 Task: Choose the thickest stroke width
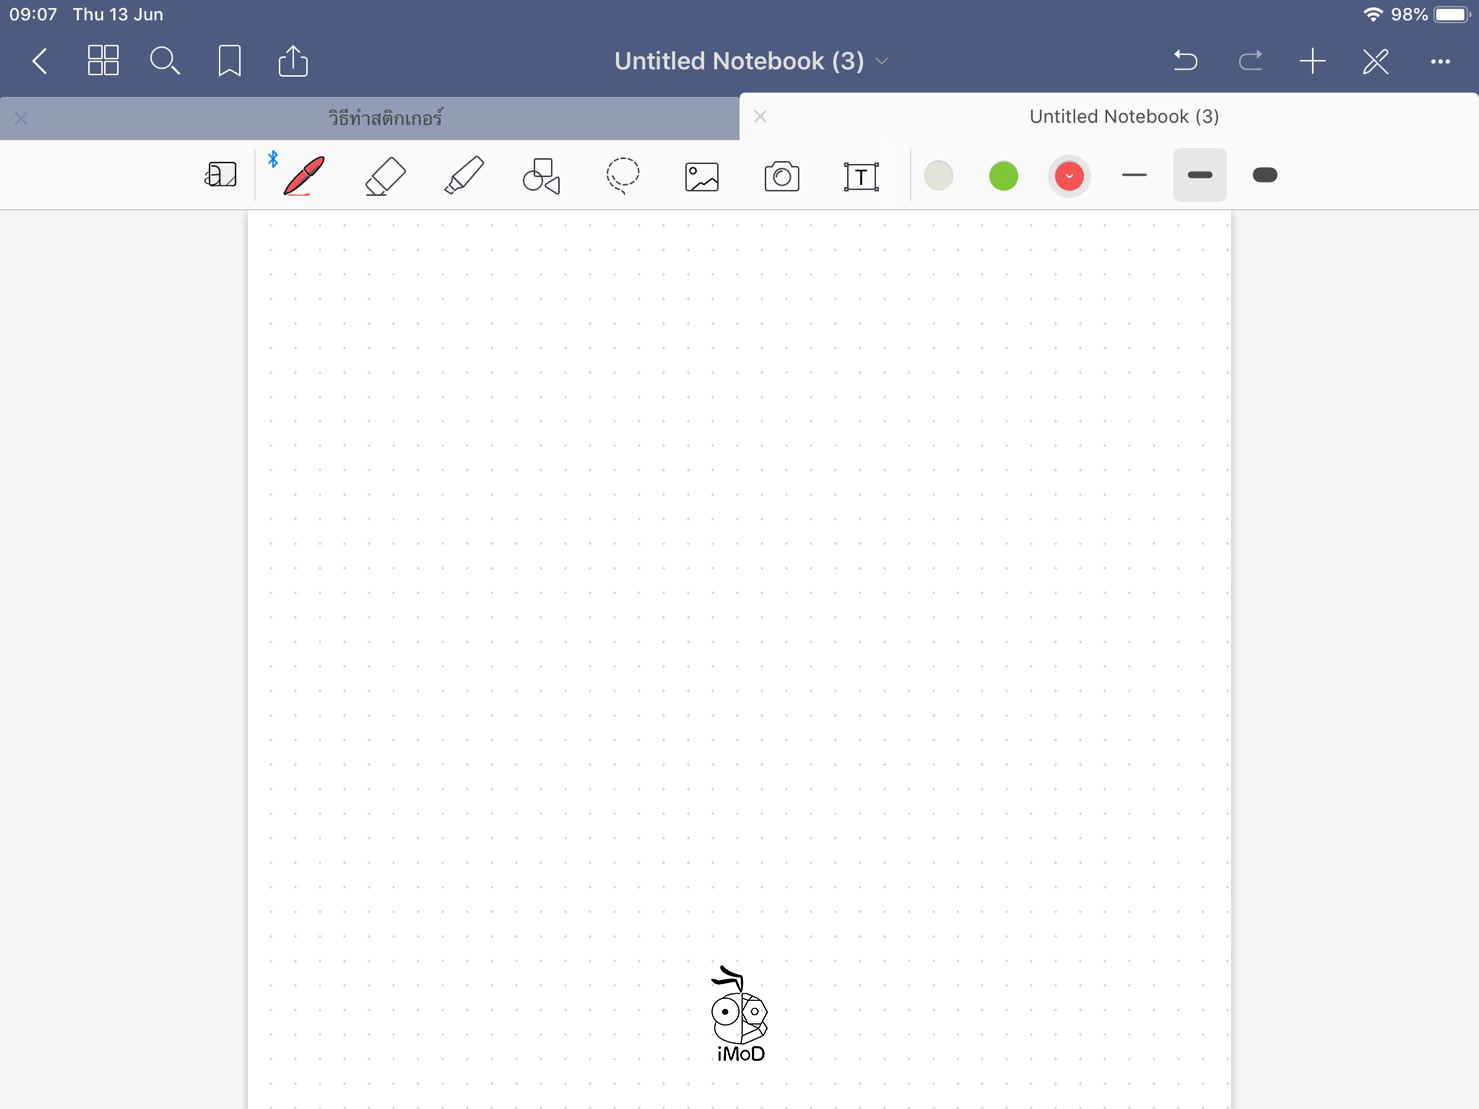[1264, 175]
